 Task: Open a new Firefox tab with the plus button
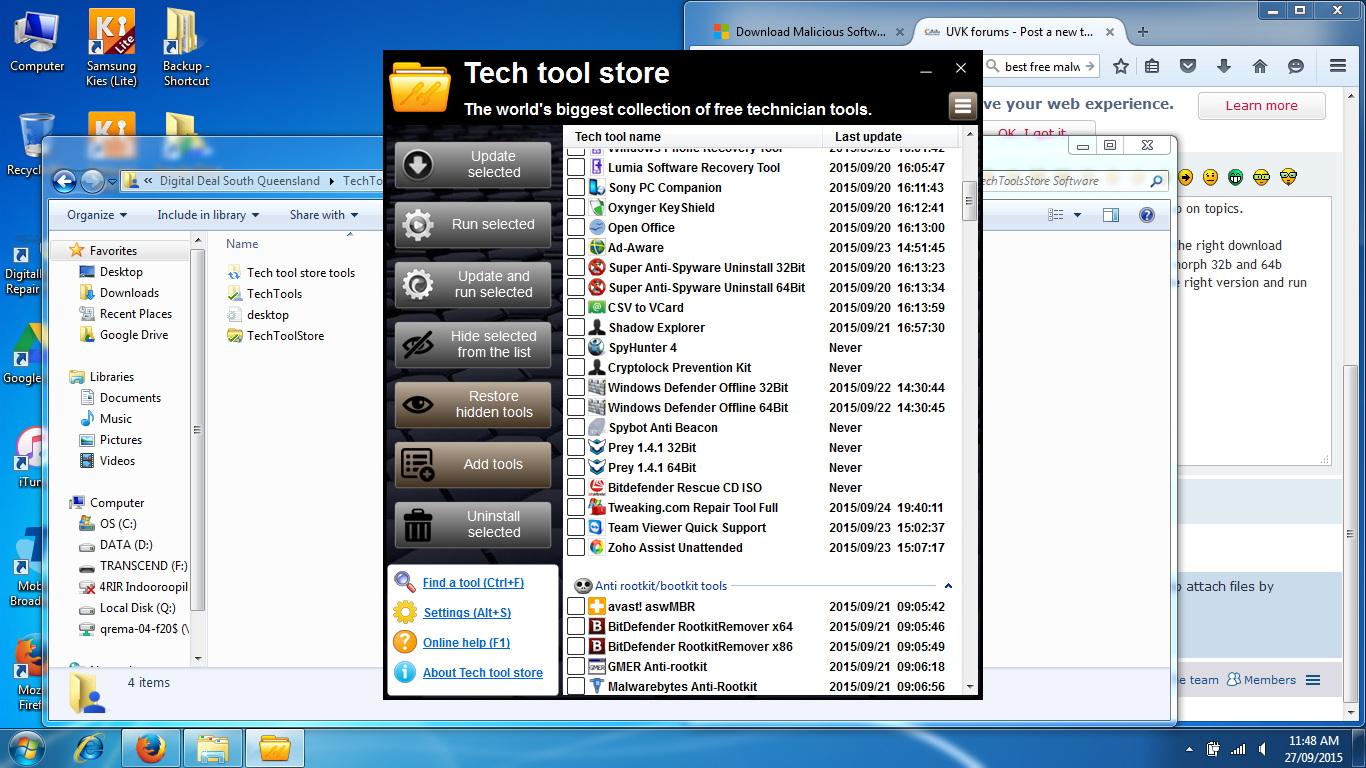tap(1143, 31)
